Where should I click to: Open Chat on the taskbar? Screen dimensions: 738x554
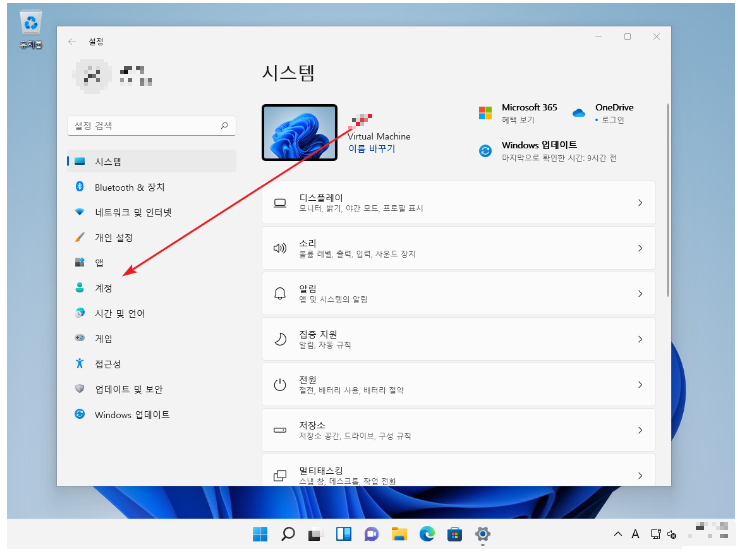(371, 534)
